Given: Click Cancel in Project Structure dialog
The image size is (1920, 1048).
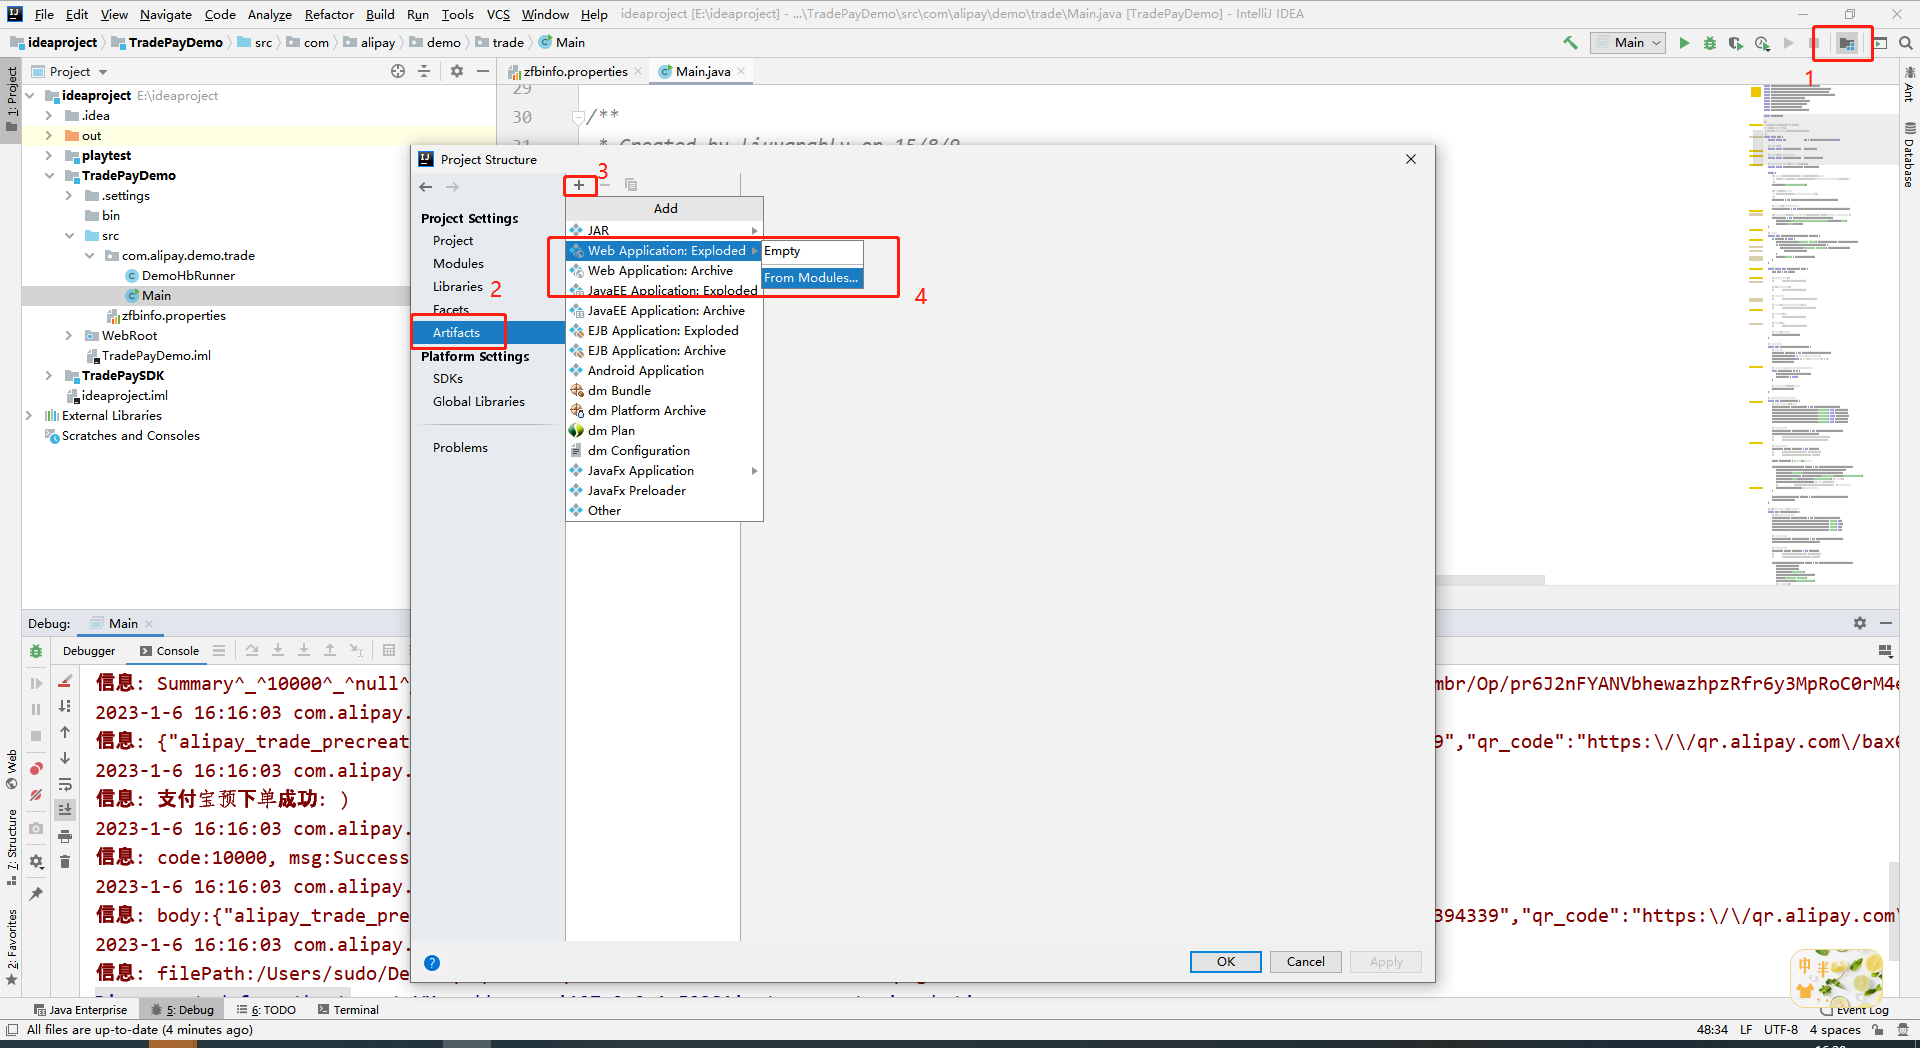Looking at the screenshot, I should (1306, 962).
